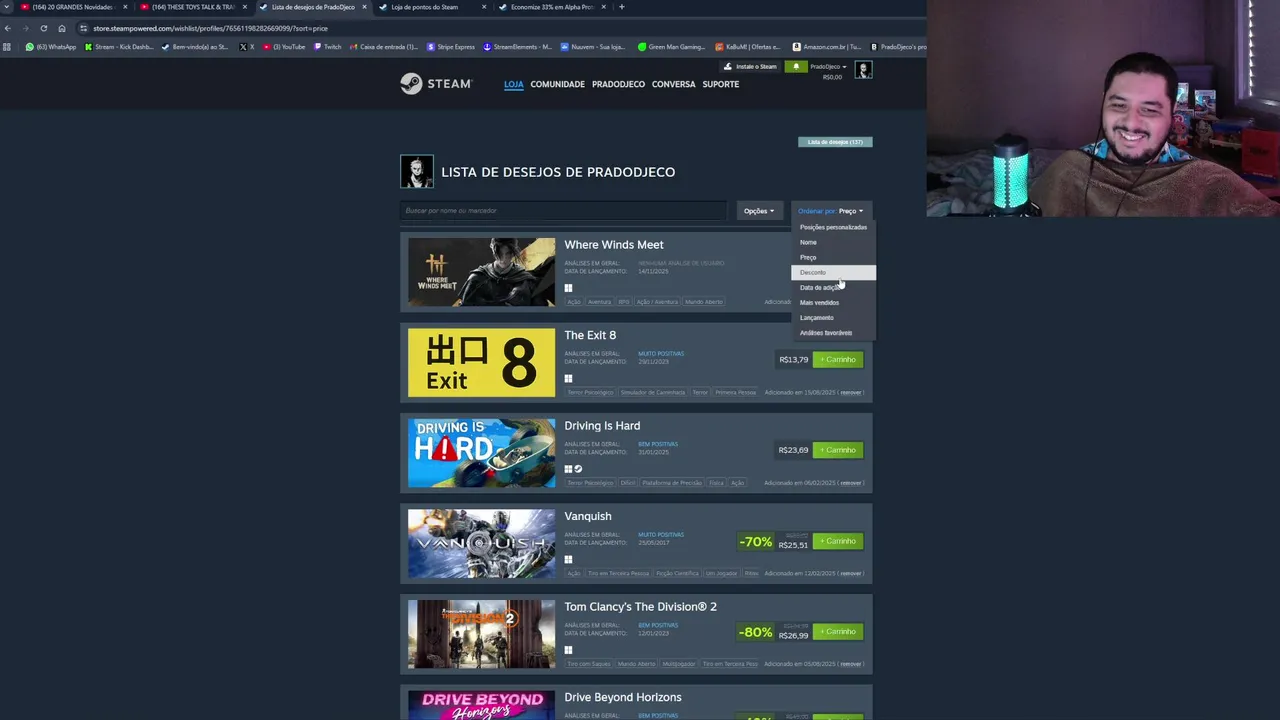Sort wishlist by Análises favoráveis

click(833, 332)
